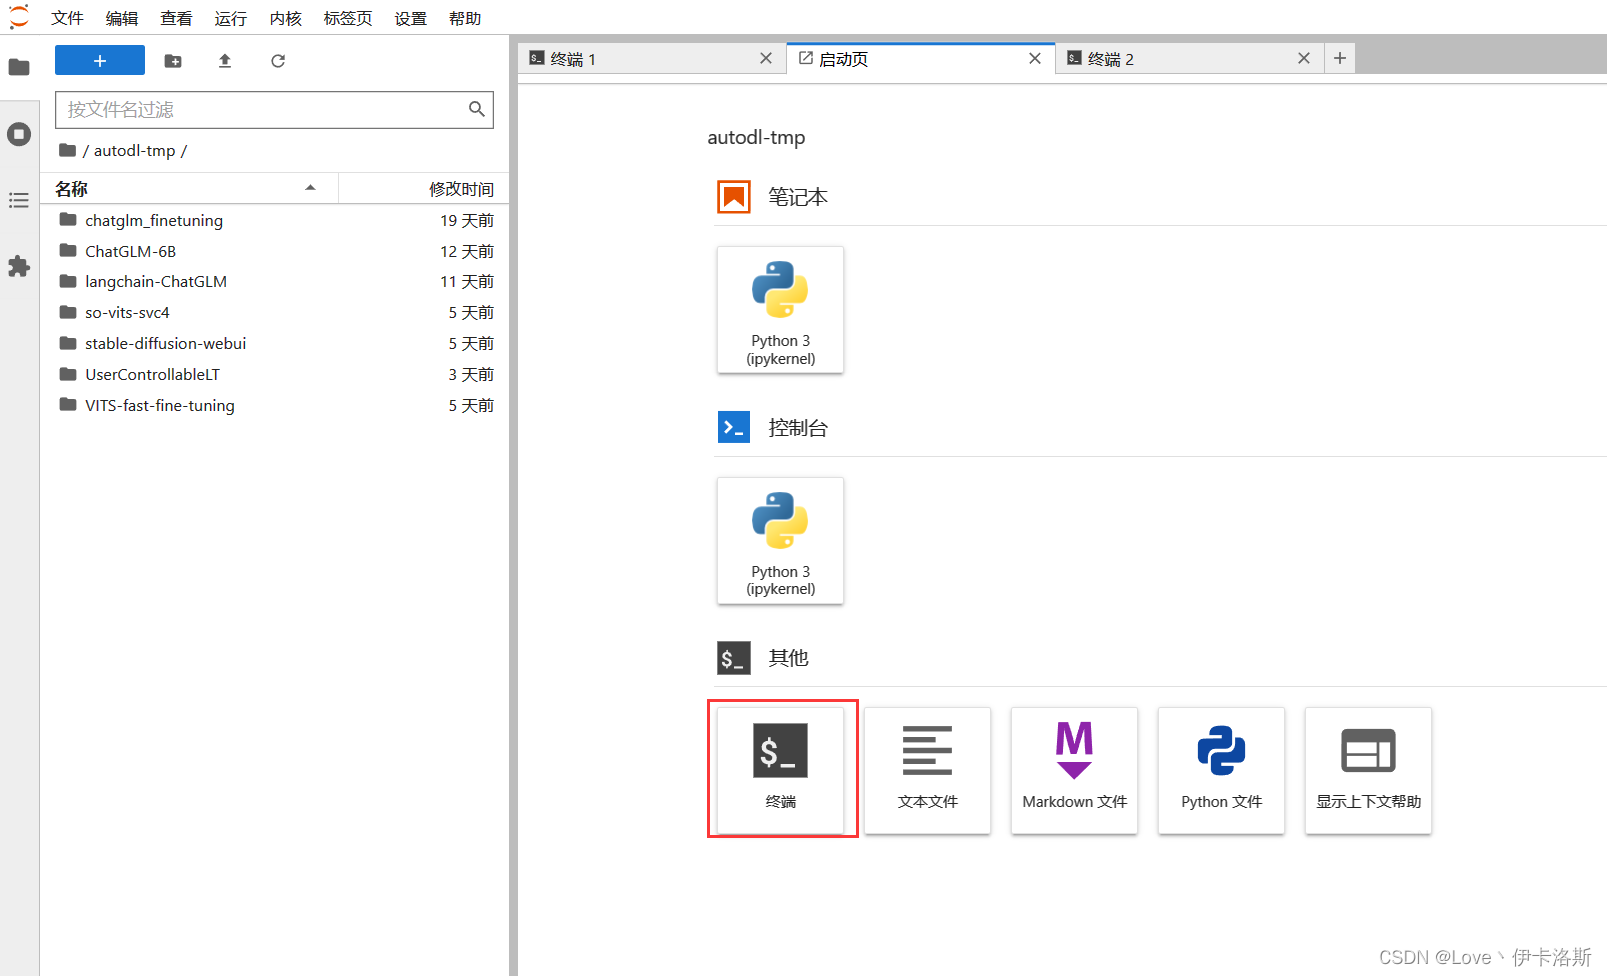The height and width of the screenshot is (976, 1607).
Task: Select the ChatGLM-6B folder
Action: [275, 251]
